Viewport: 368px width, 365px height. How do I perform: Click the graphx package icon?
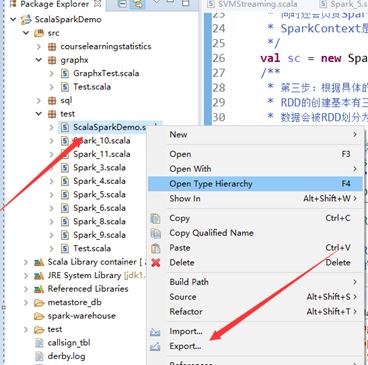[52, 60]
